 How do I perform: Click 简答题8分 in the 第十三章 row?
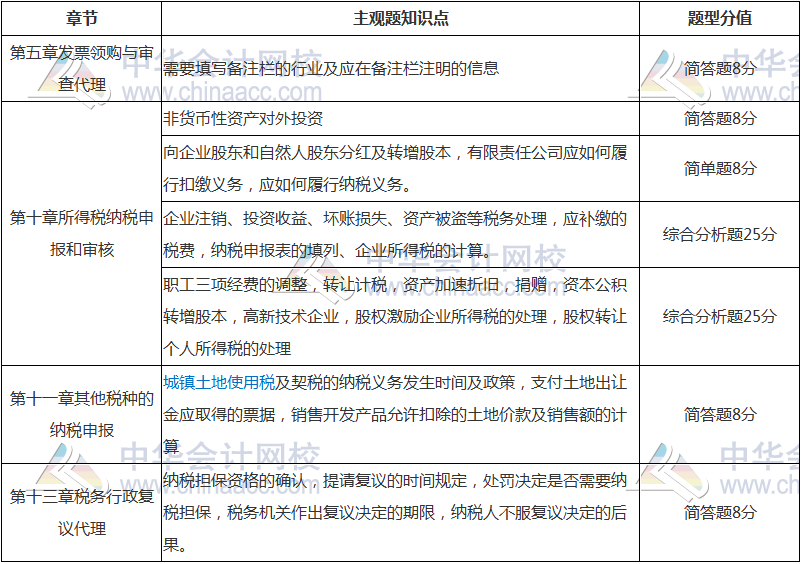[x=719, y=512]
